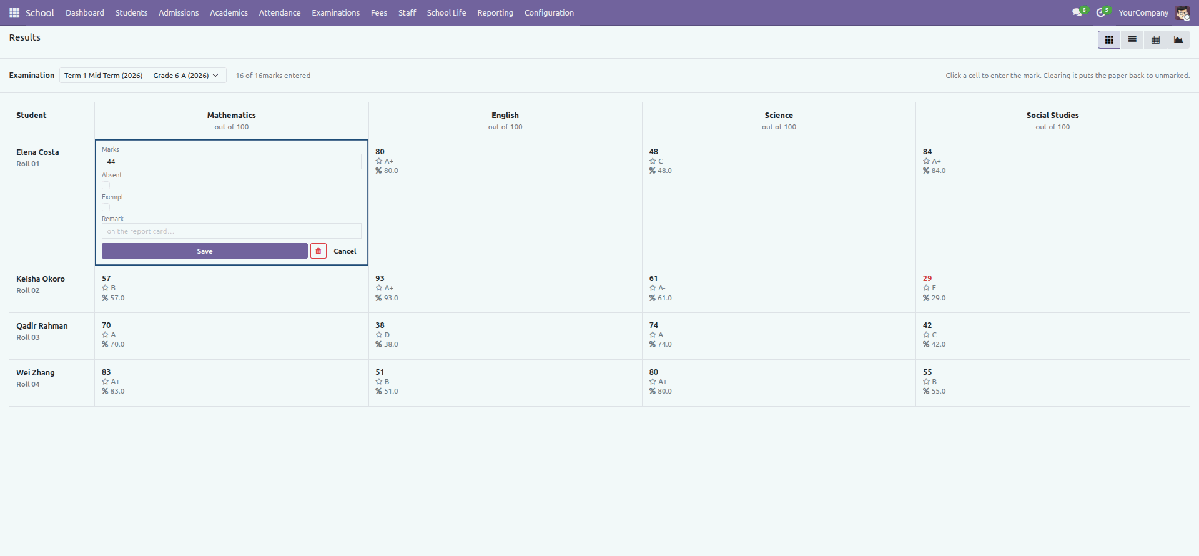Click the Remark field for the report card
This screenshot has width=1199, height=556.
(x=232, y=231)
